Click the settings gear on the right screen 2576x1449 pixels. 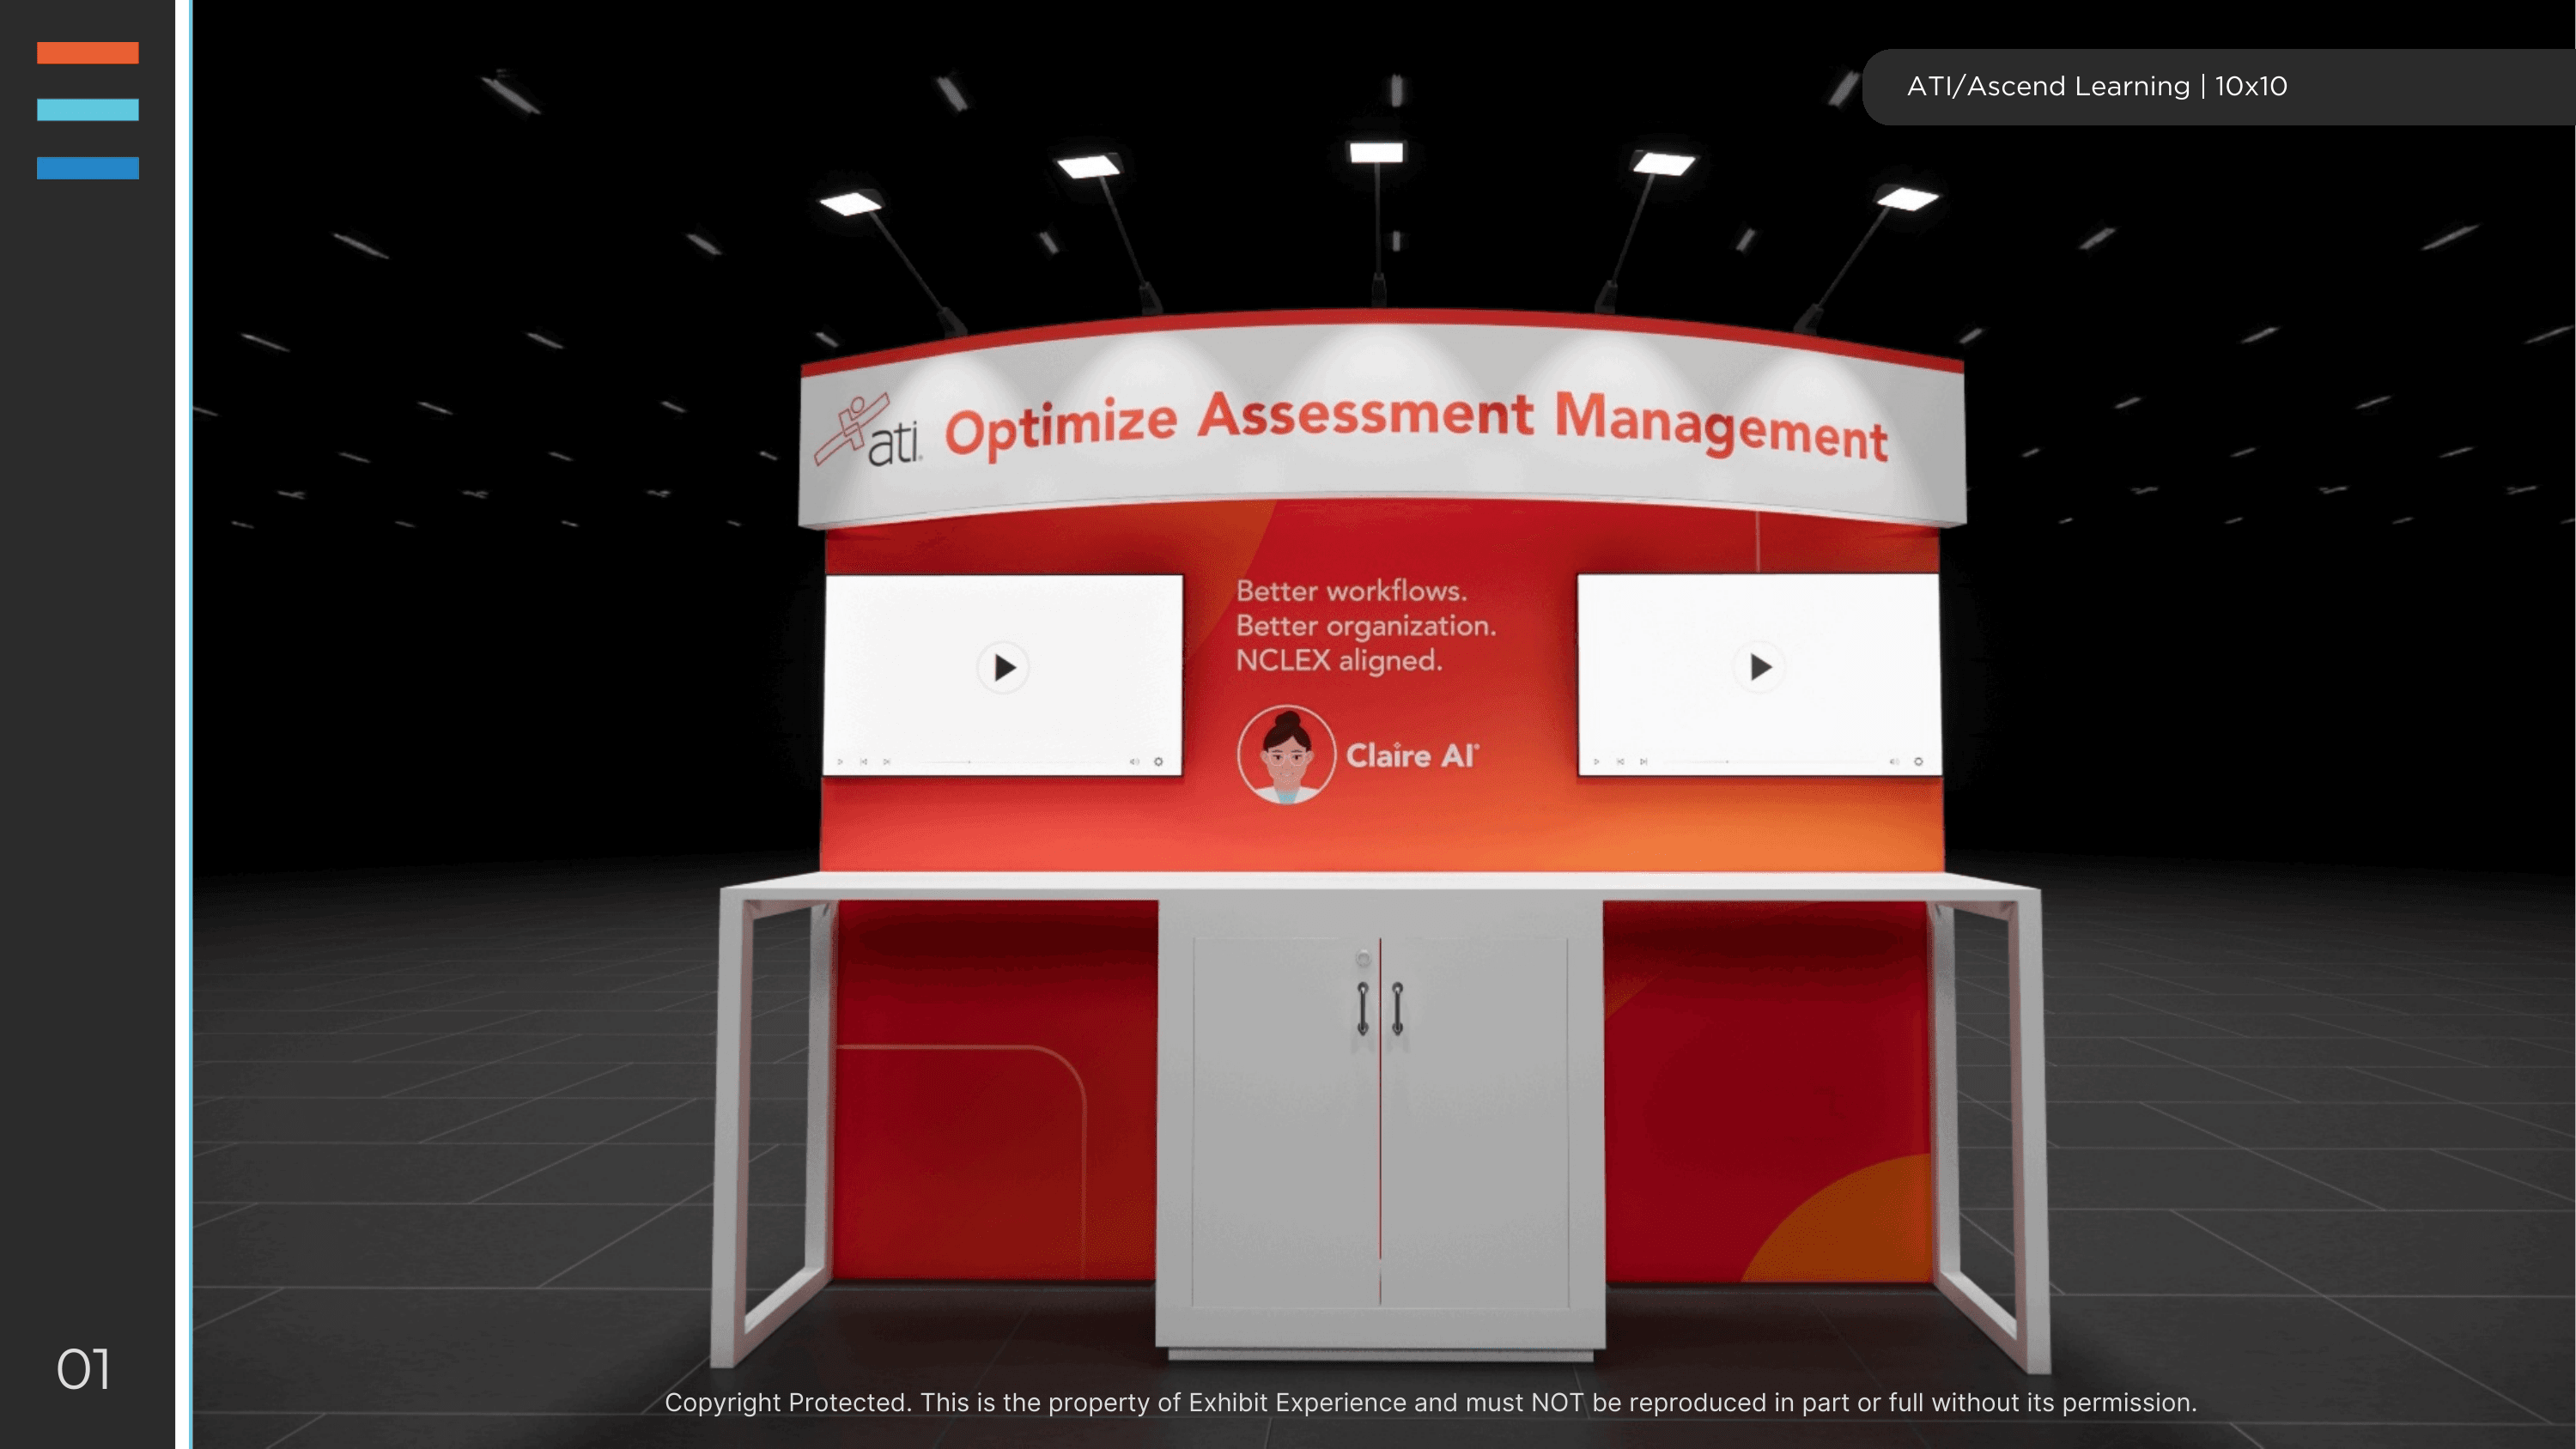[x=1919, y=762]
